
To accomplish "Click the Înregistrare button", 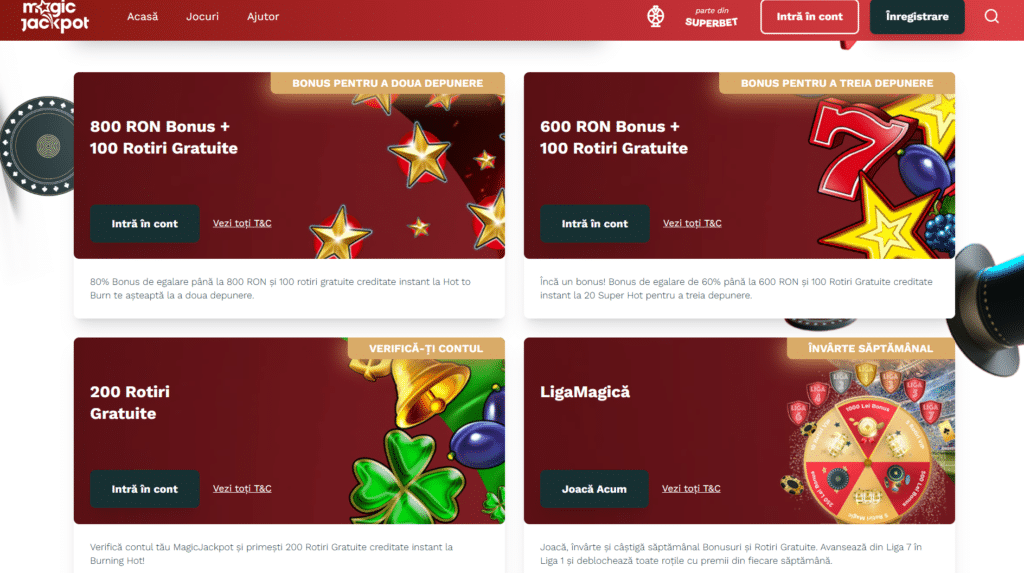I will (x=917, y=16).
